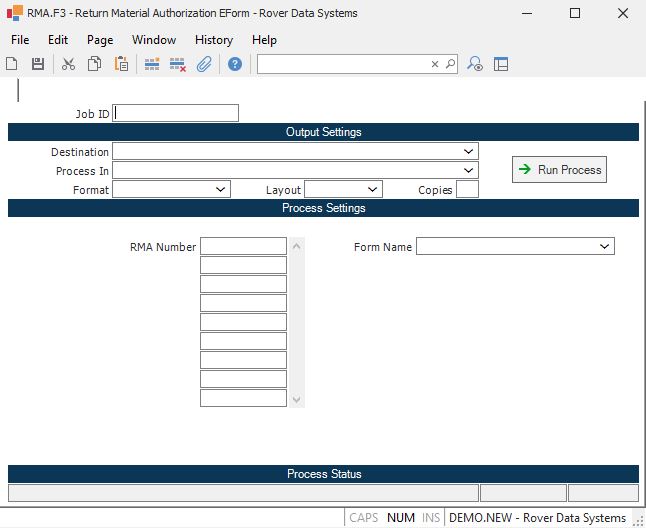Clear the toolbar search box with X
Screen dimensions: 646x528
click(x=435, y=64)
